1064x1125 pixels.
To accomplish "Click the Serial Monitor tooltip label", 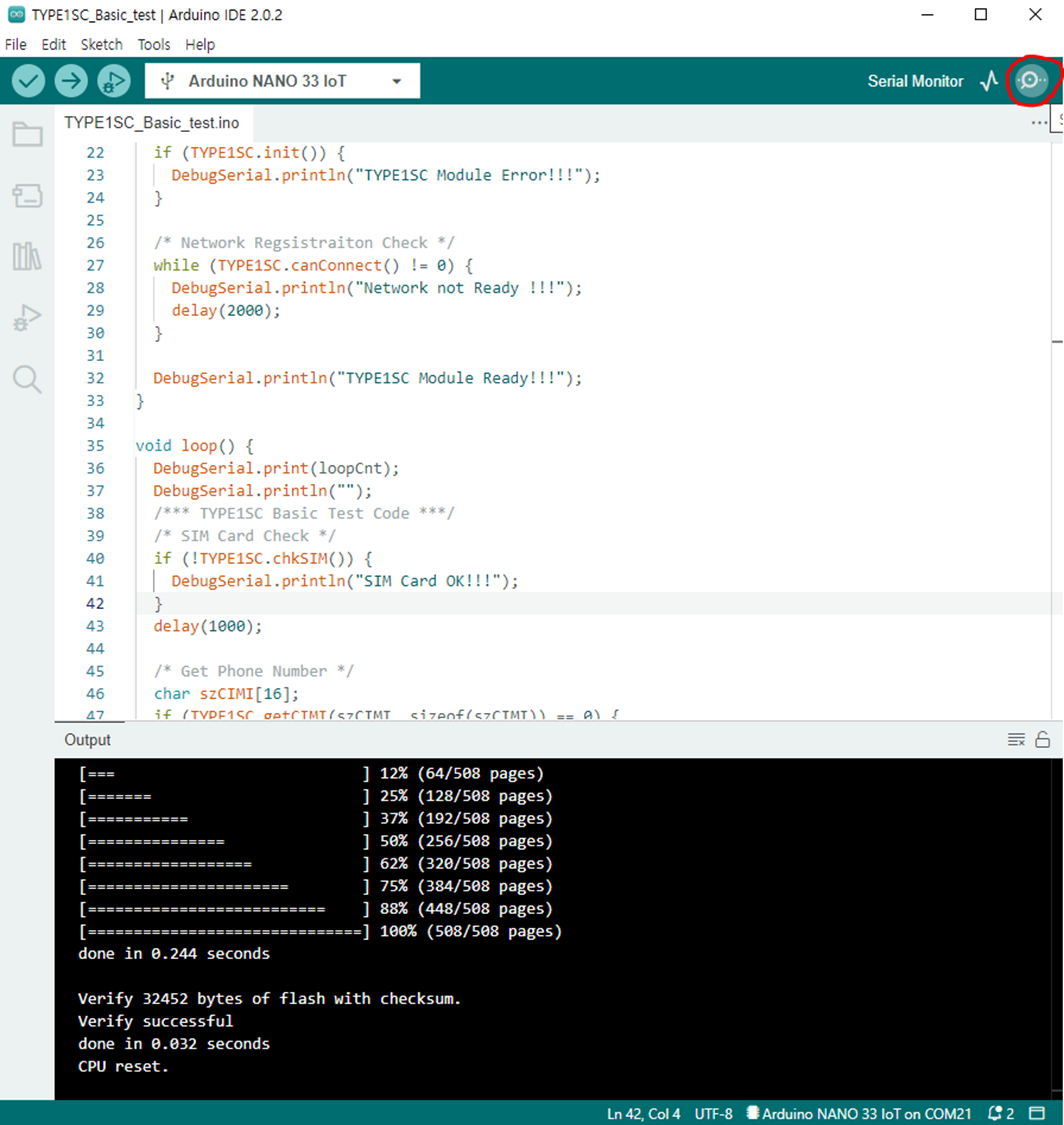I will pos(915,81).
